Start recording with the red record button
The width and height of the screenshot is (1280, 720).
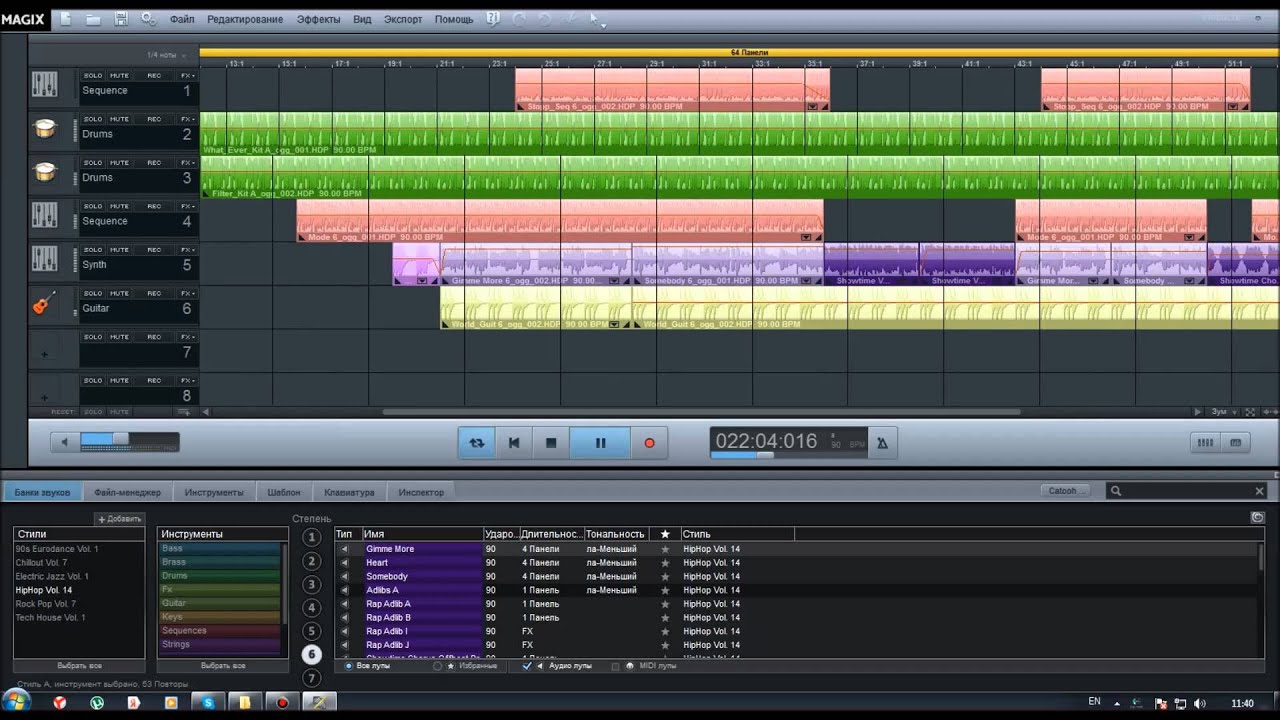pyautogui.click(x=649, y=443)
